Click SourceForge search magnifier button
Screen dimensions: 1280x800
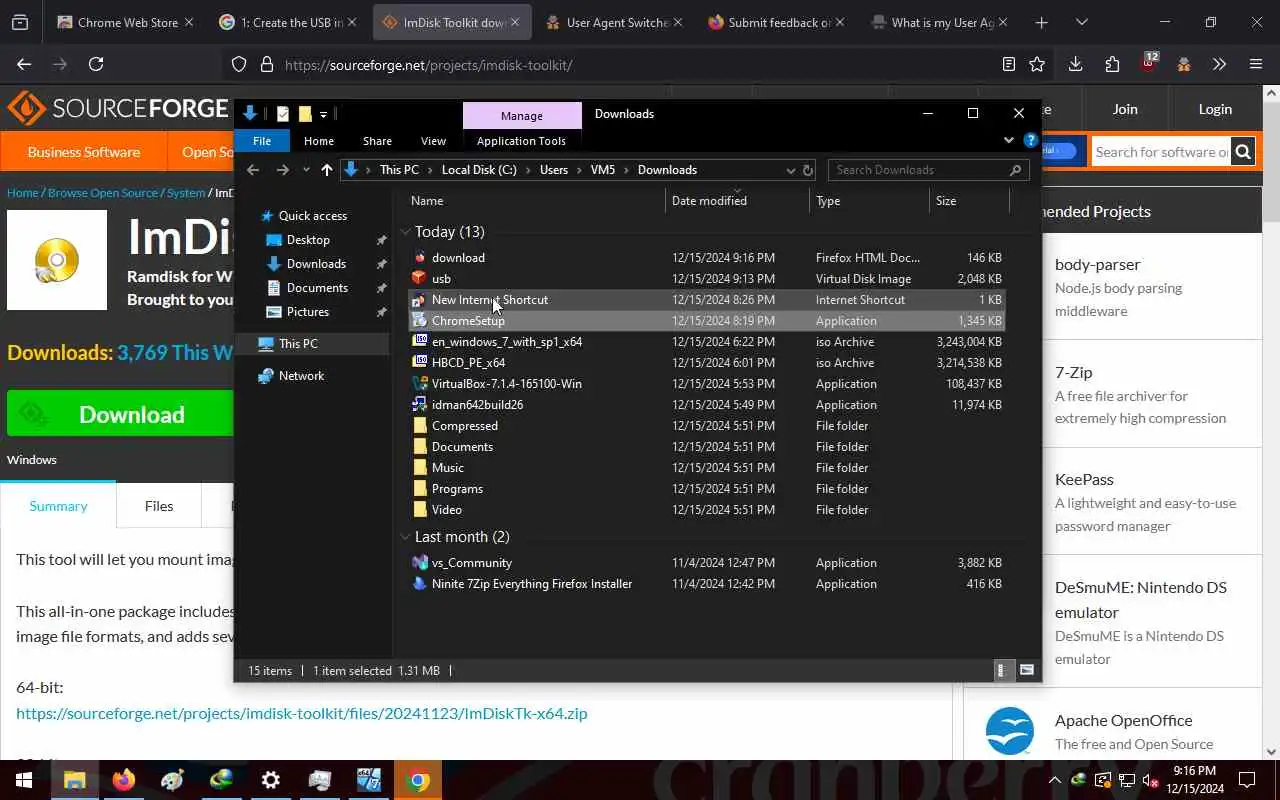tap(1243, 152)
